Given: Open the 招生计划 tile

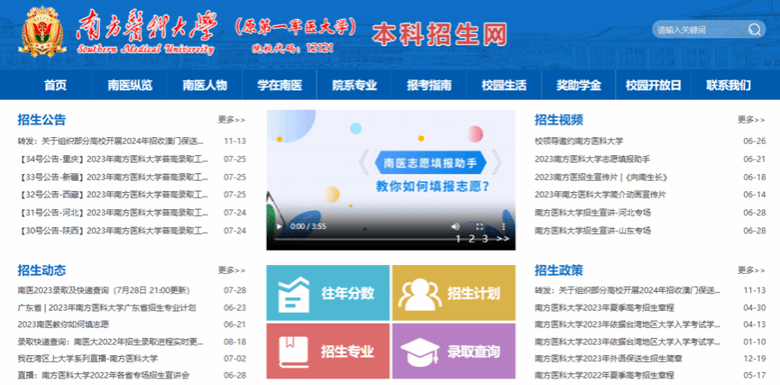Looking at the screenshot, I should click(x=454, y=293).
